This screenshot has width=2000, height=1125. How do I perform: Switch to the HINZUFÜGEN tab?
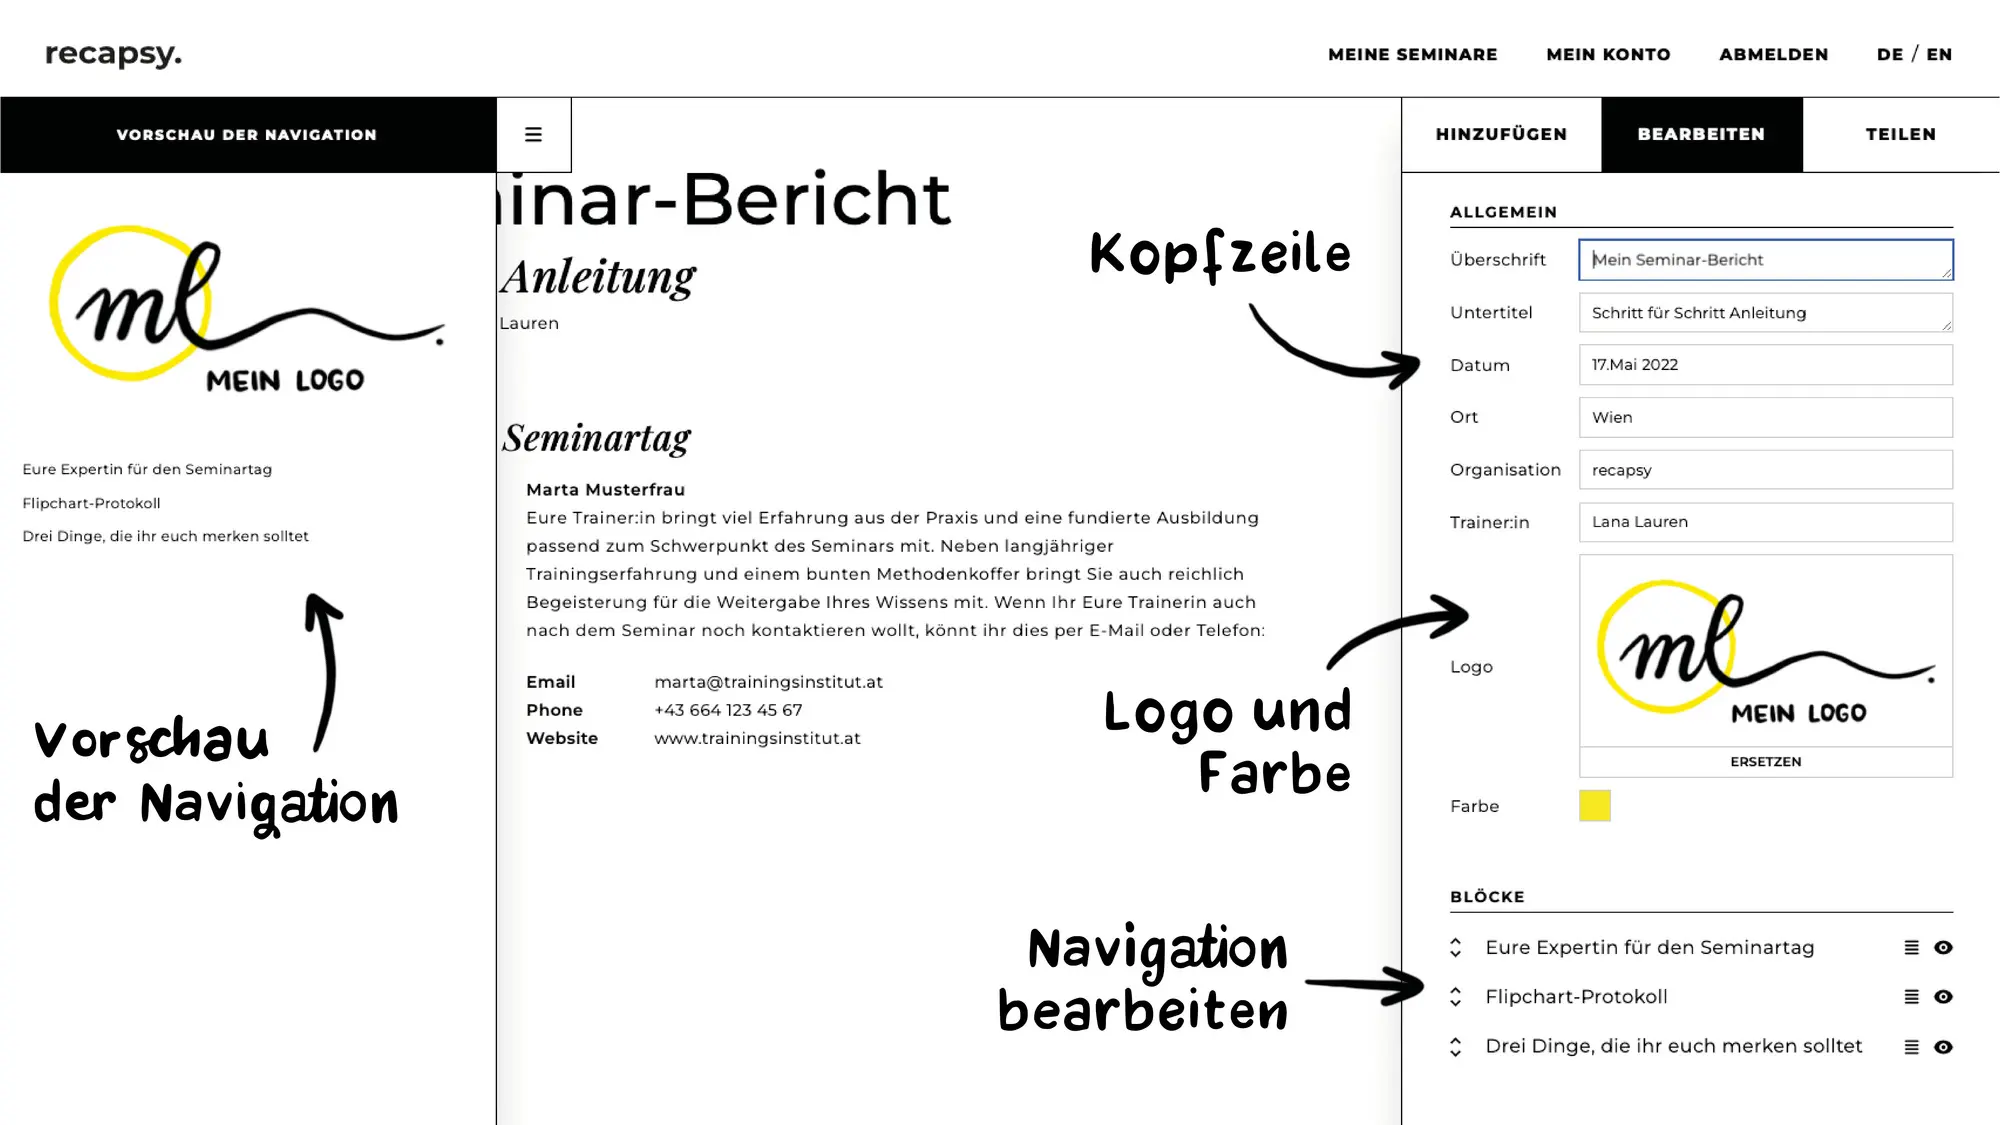tap(1501, 133)
